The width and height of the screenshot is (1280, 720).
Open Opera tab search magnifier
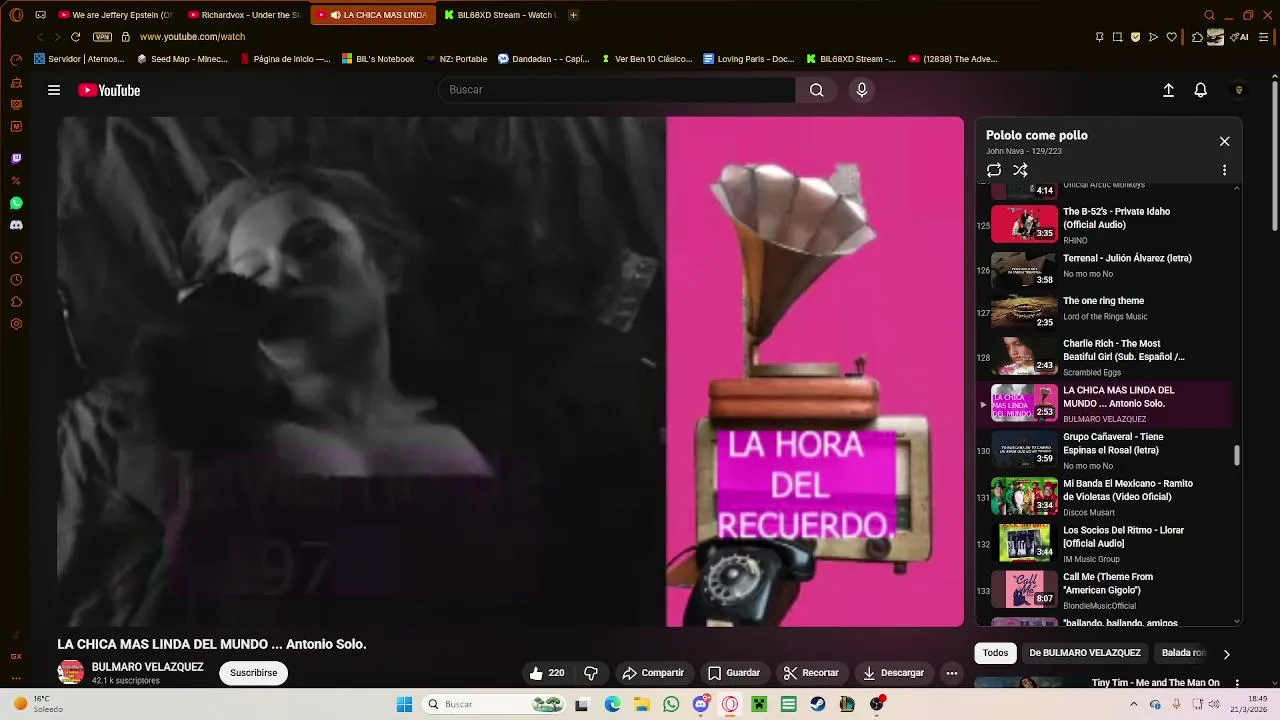pyautogui.click(x=1209, y=15)
